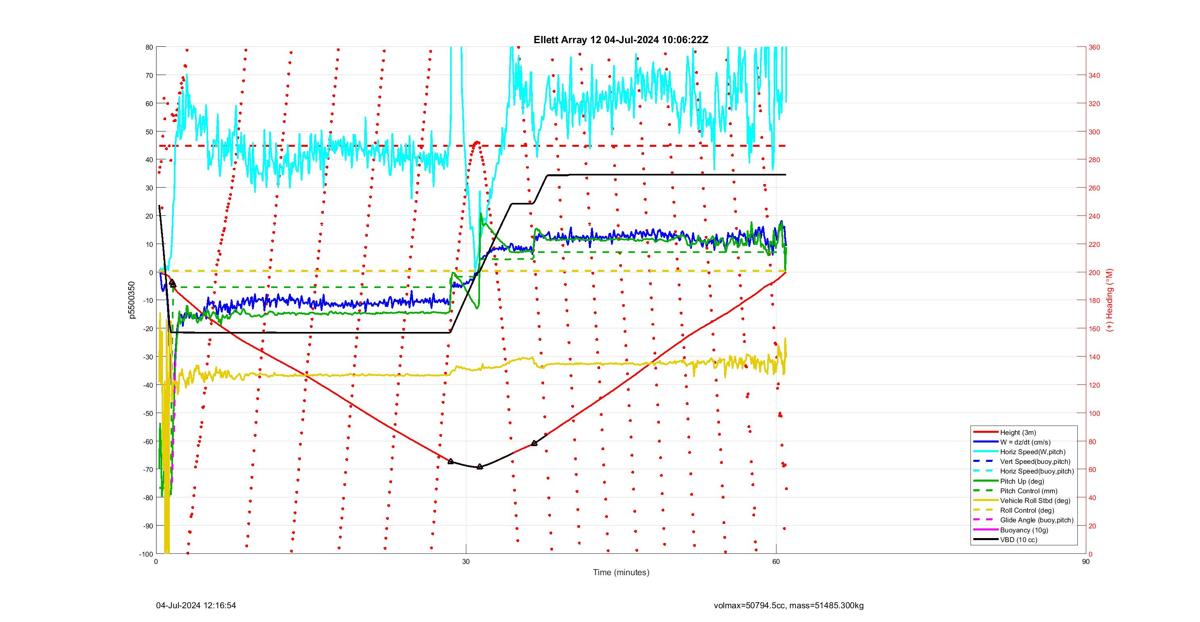Click the right heading-axis tick label '200'
Viewport: 1200px width, 622px height.
pyautogui.click(x=1095, y=272)
